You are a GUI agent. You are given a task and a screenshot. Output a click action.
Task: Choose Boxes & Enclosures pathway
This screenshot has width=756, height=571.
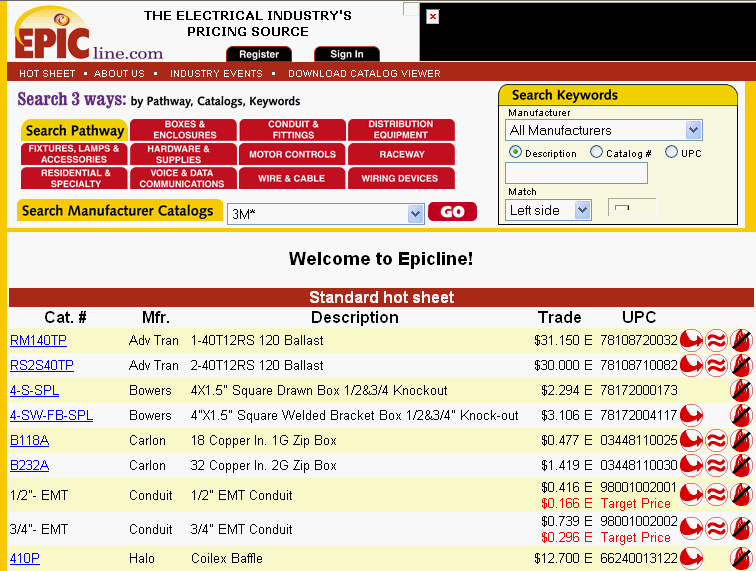click(x=184, y=130)
